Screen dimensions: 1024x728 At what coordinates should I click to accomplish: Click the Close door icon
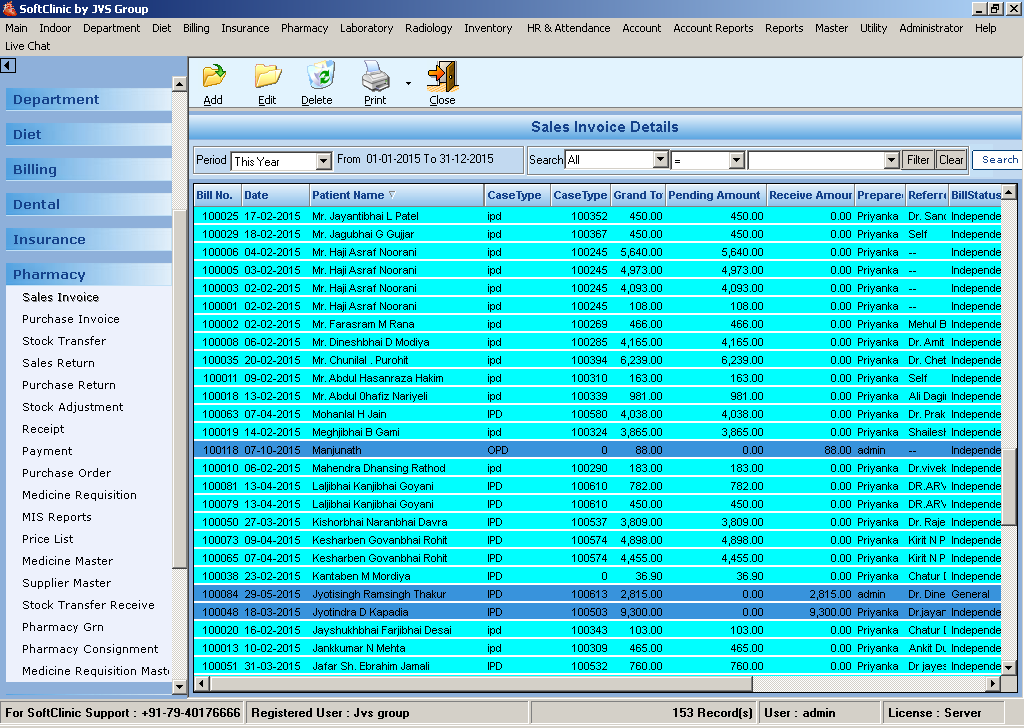coord(442,77)
